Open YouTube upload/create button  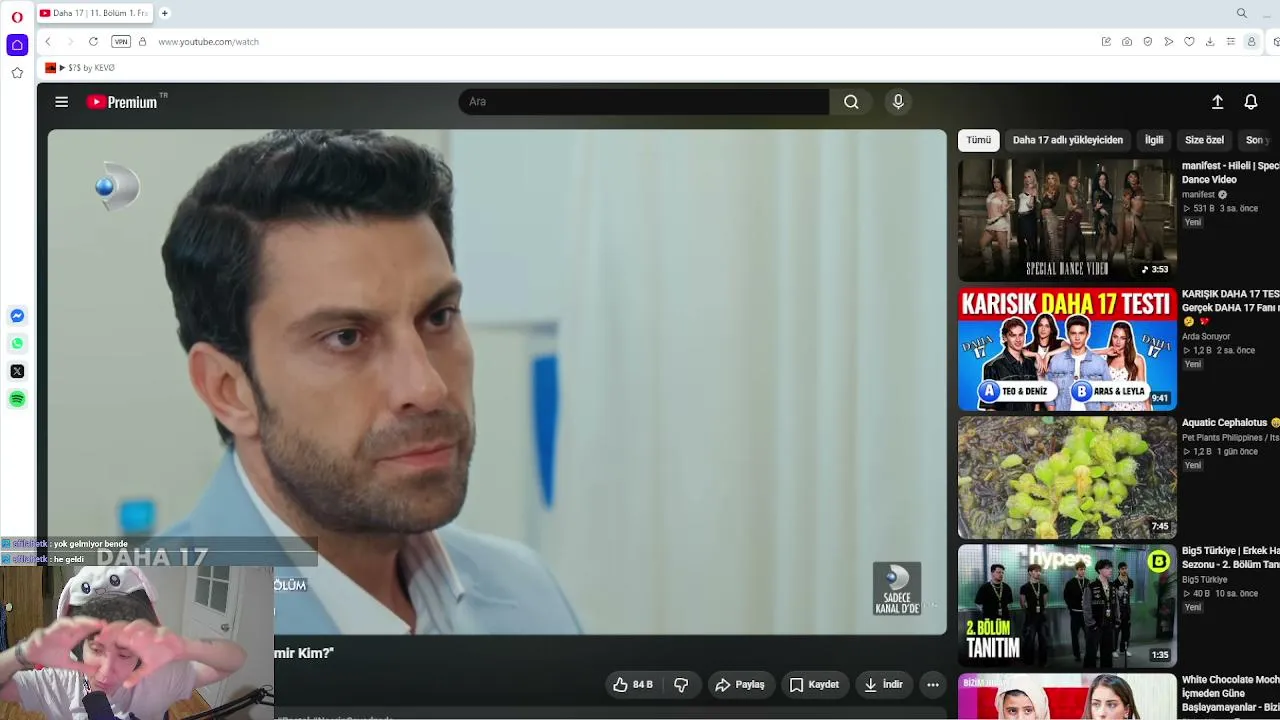coord(1217,102)
